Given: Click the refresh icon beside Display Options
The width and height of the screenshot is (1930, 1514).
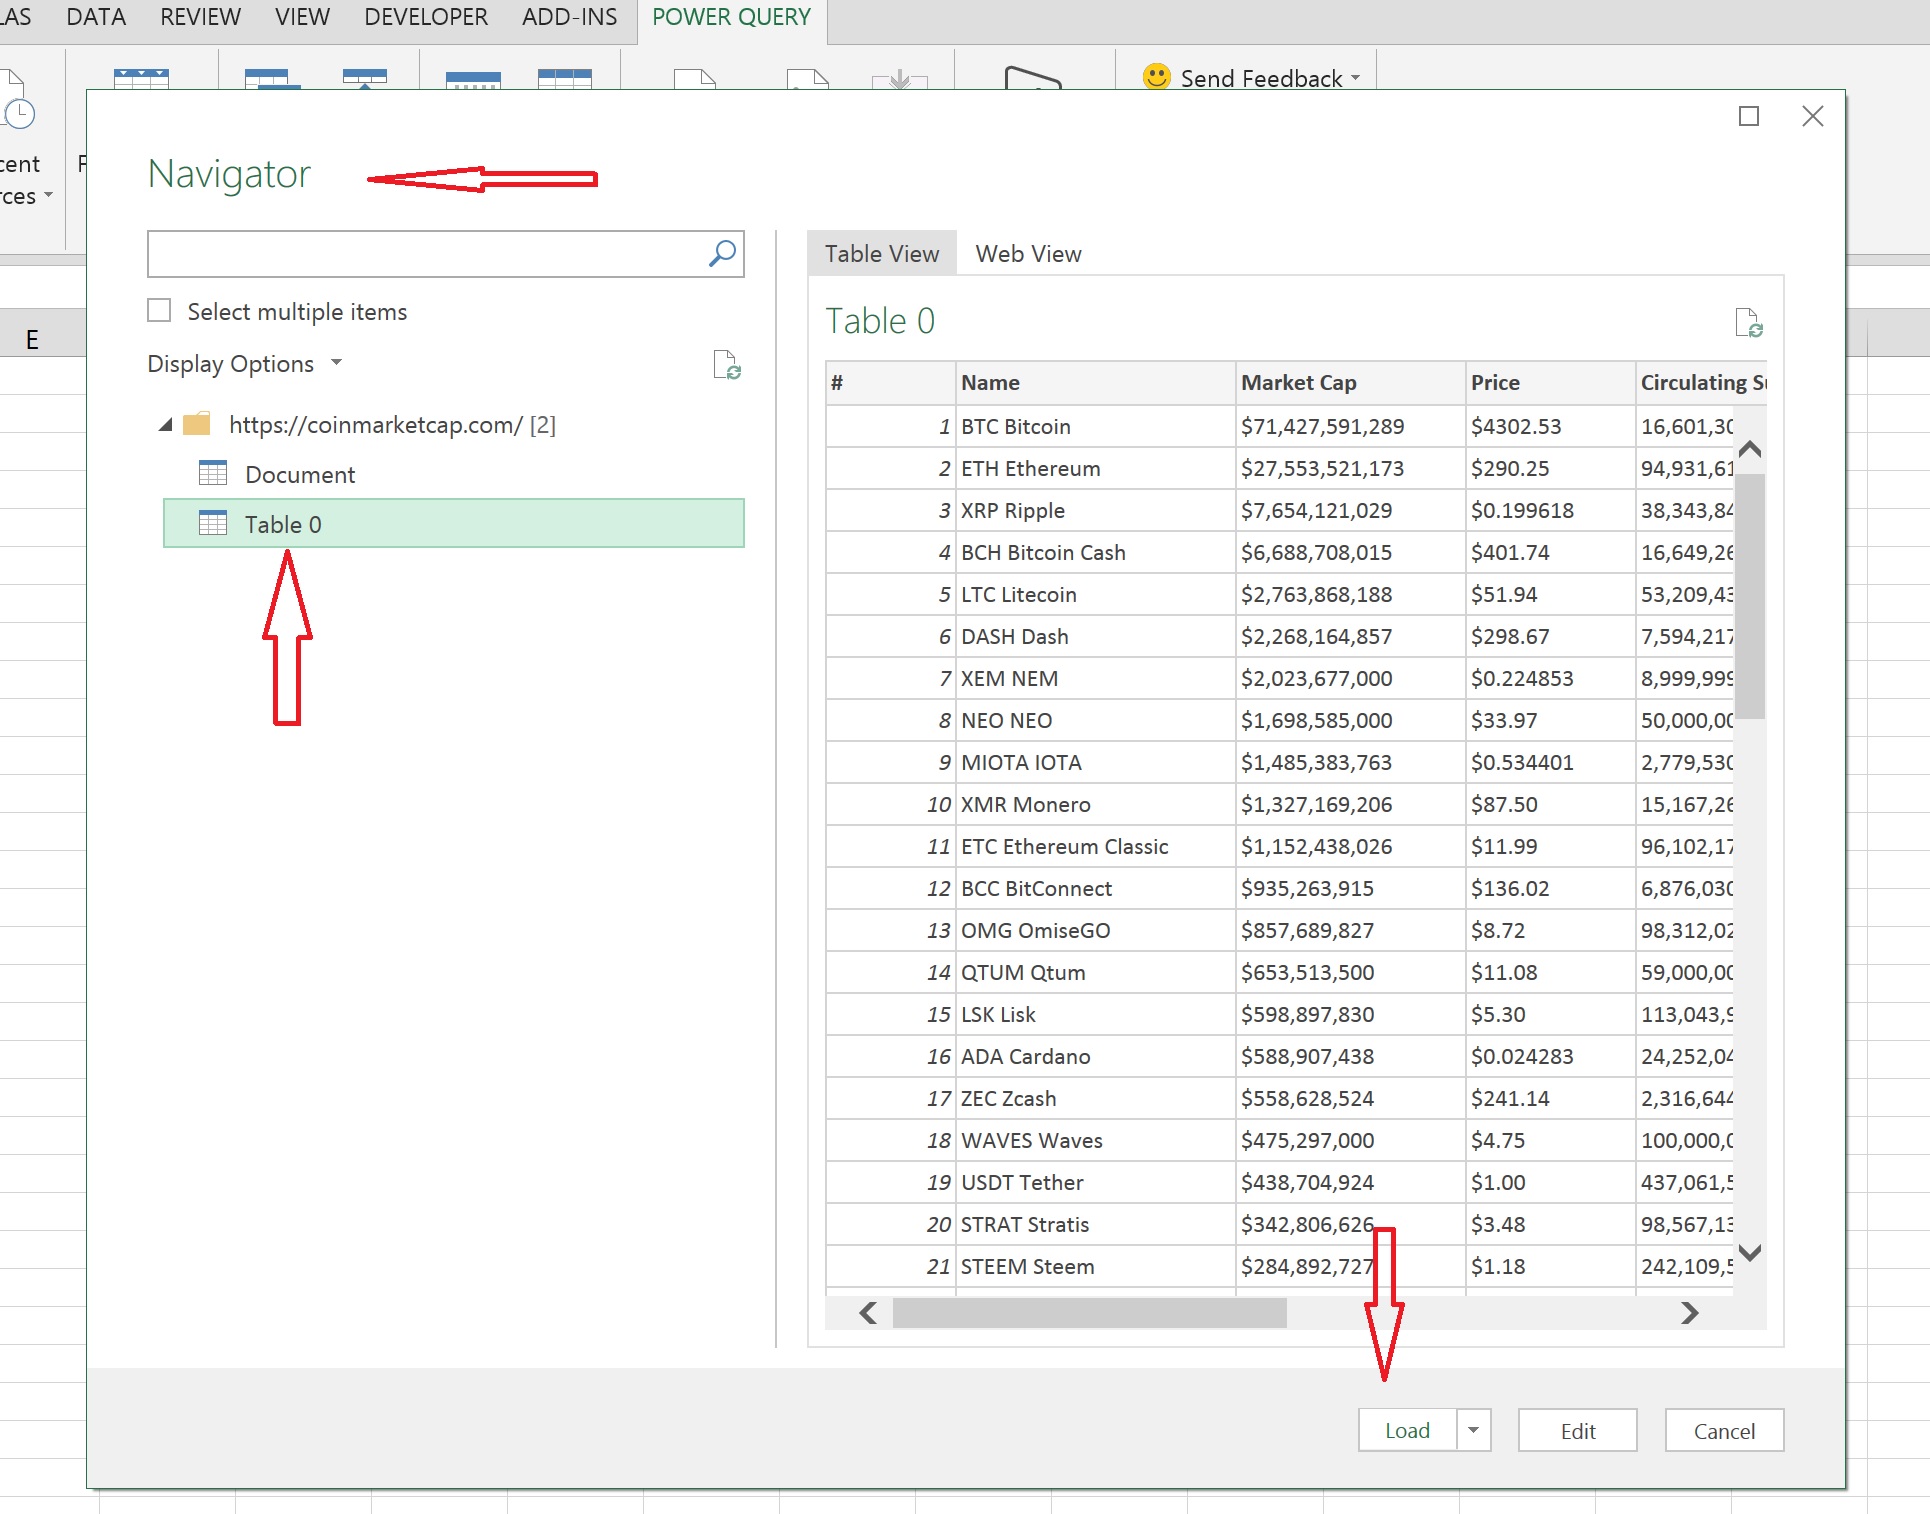Looking at the screenshot, I should point(727,365).
